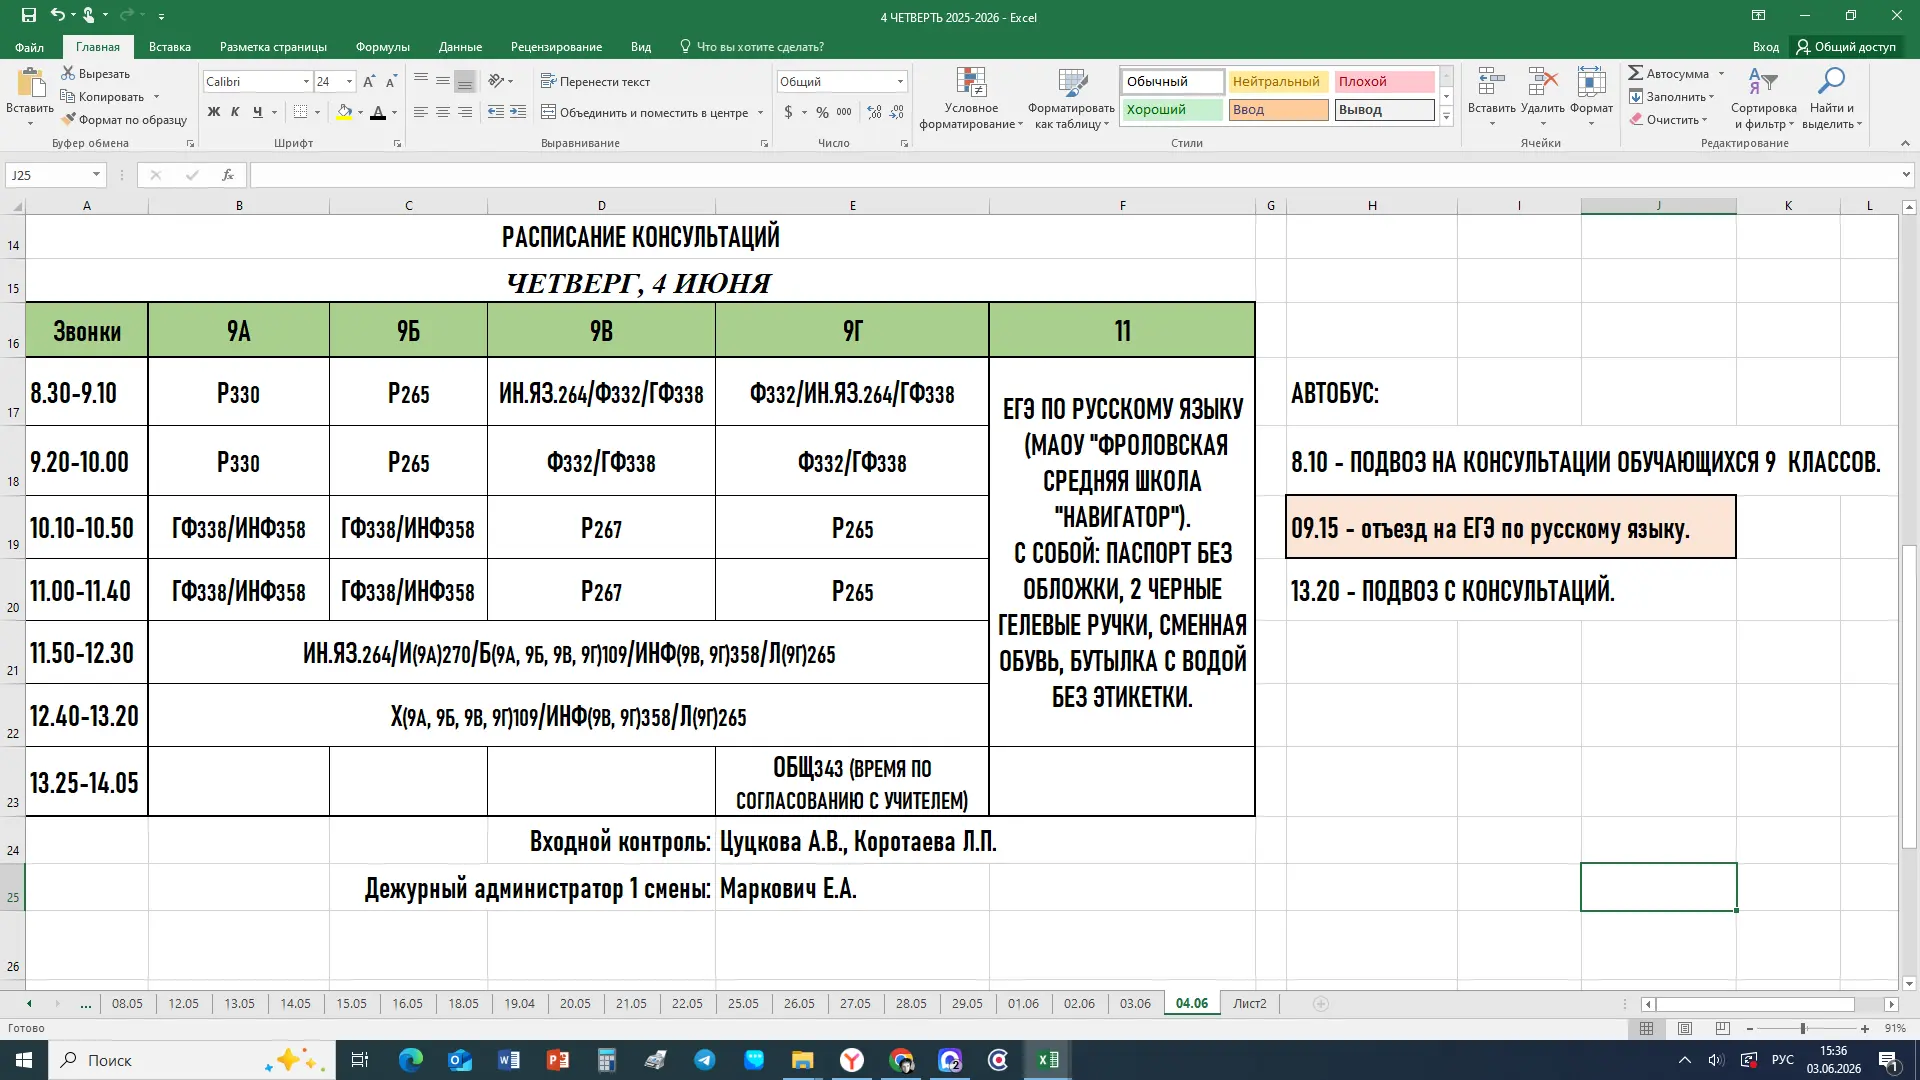Click the Find and Select magnifier
1920x1080 pixels.
pyautogui.click(x=1832, y=82)
